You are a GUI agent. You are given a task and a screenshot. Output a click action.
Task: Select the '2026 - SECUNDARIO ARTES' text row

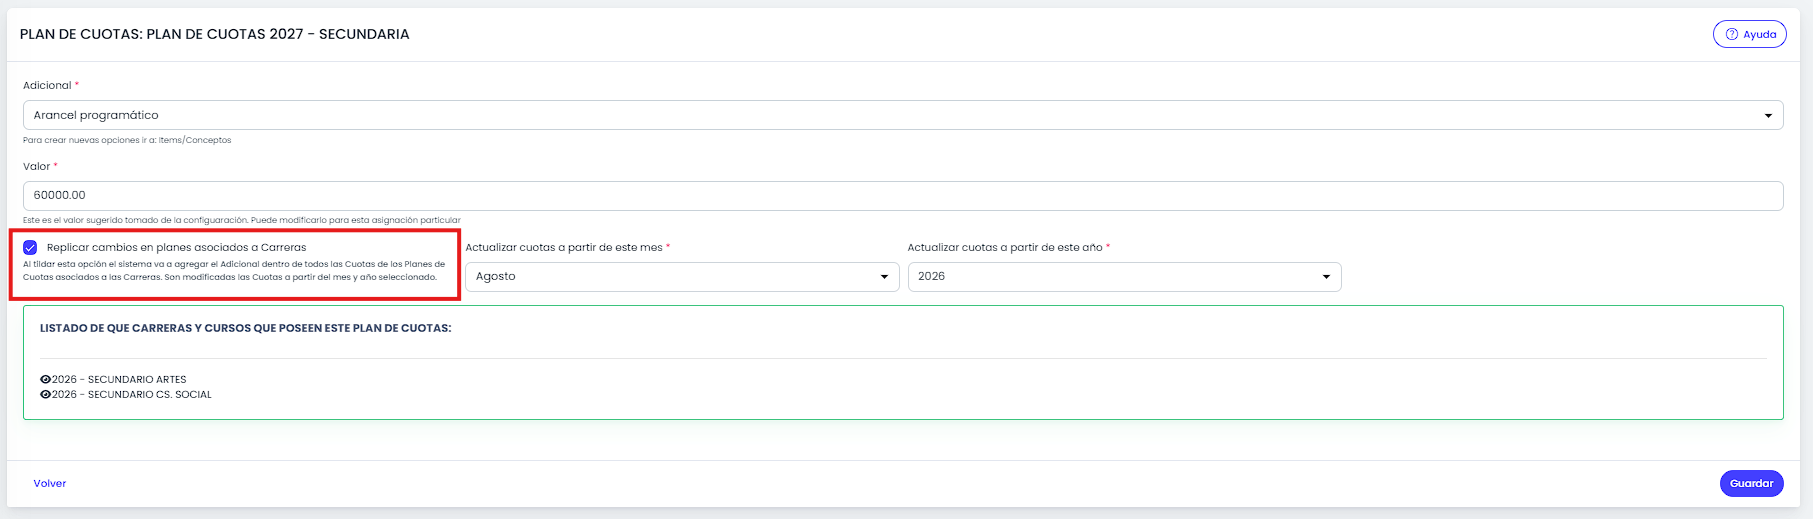click(x=119, y=380)
